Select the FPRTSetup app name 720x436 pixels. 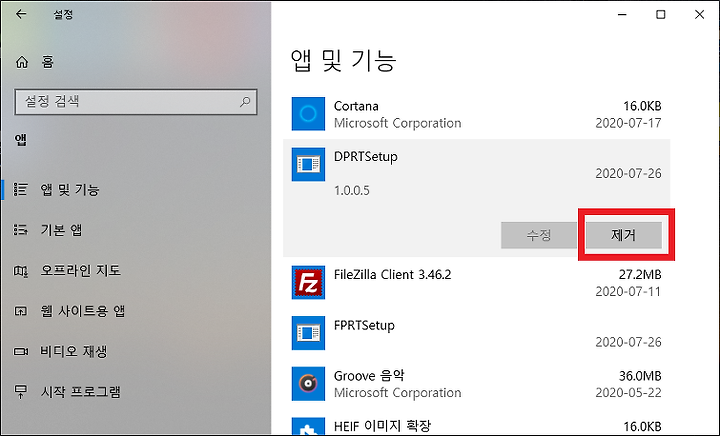(364, 325)
